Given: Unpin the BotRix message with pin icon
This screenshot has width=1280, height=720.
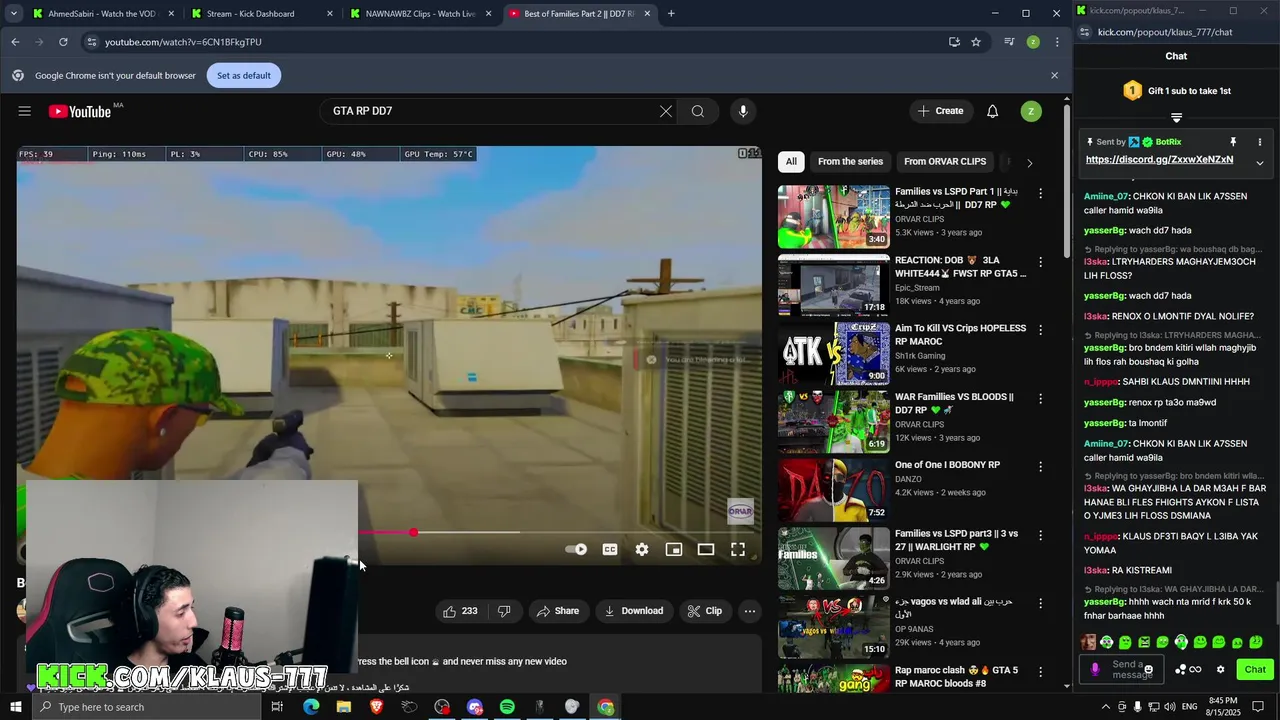Looking at the screenshot, I should pyautogui.click(x=1233, y=142).
